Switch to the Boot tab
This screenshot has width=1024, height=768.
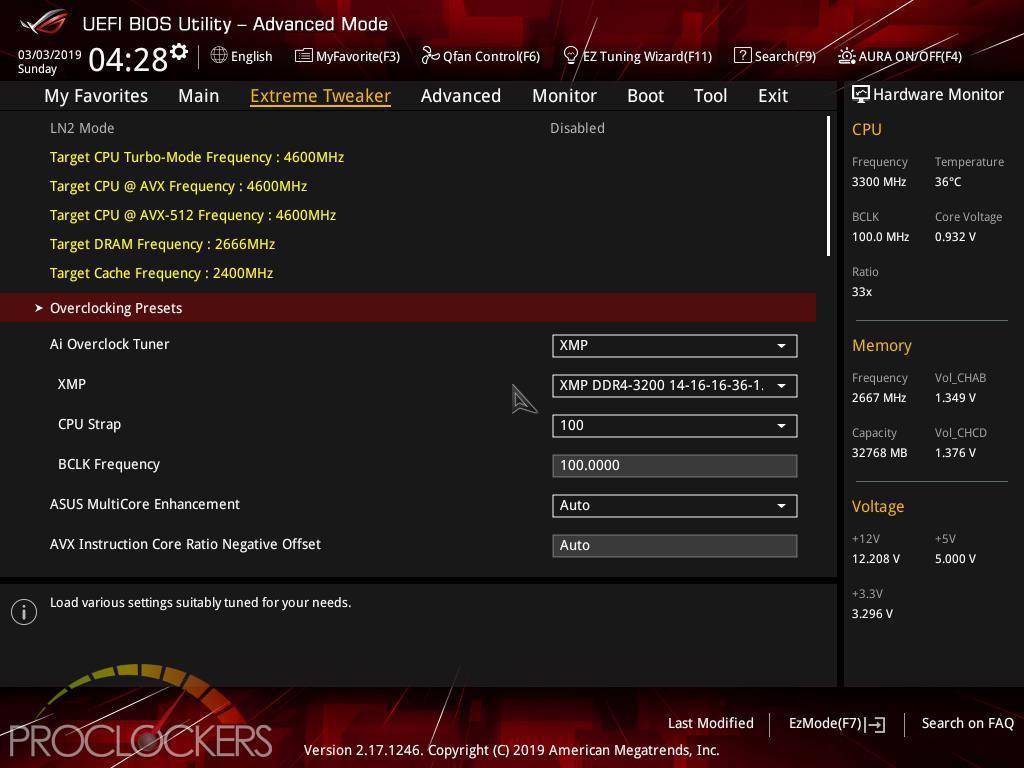(645, 96)
